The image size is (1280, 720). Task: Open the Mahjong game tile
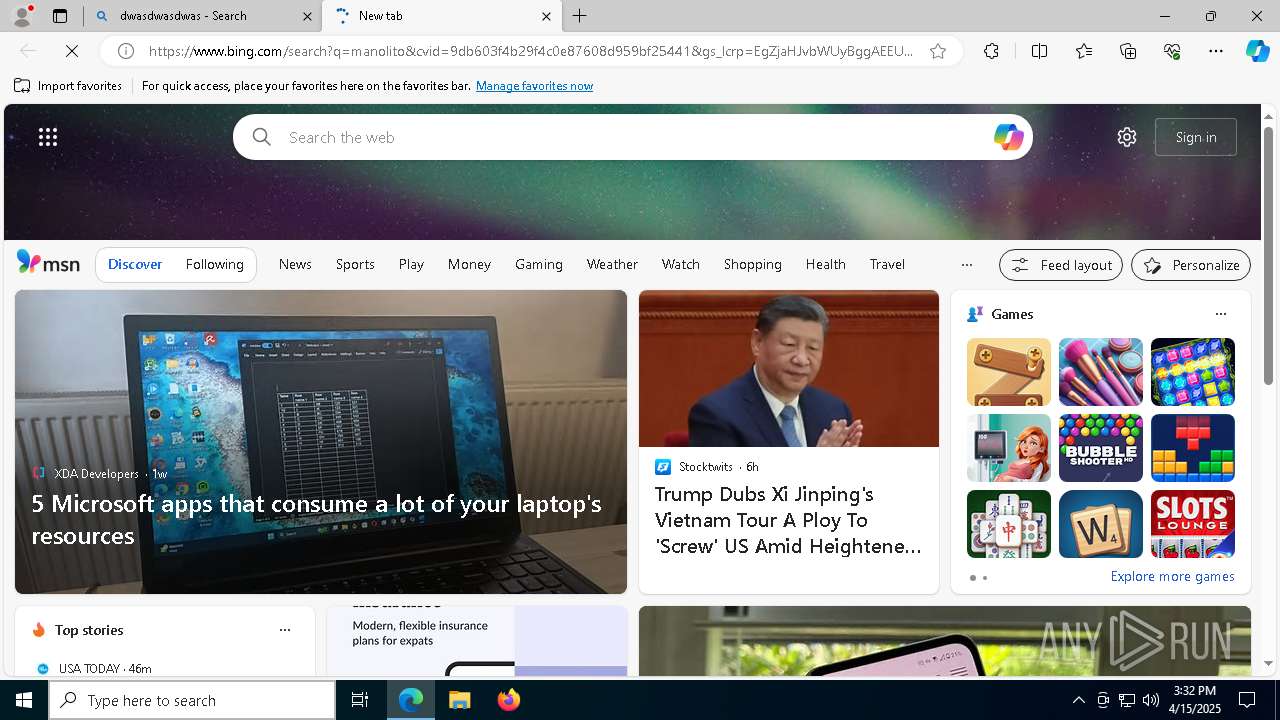(1009, 524)
